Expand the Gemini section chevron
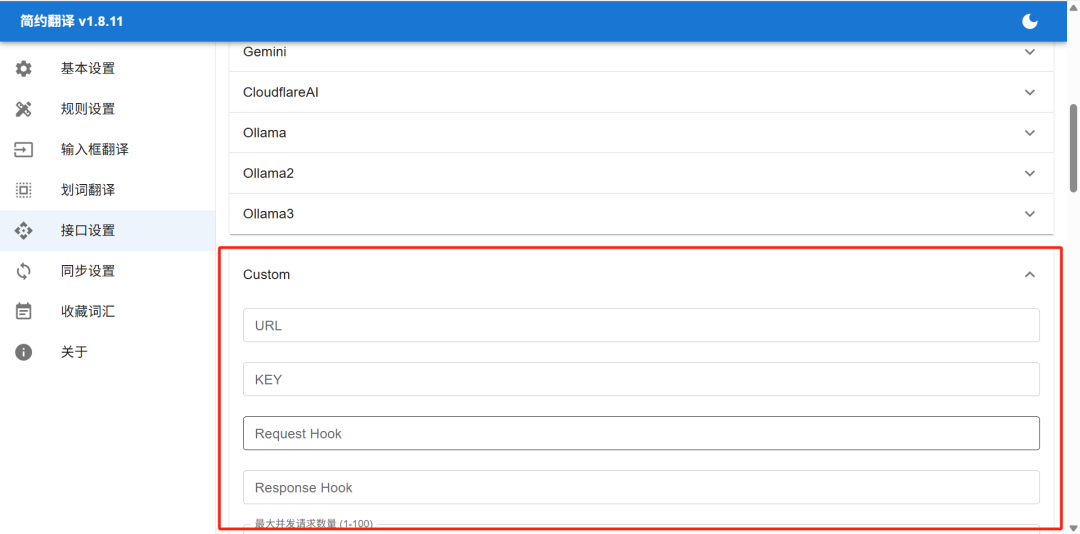1080x534 pixels. point(1030,52)
